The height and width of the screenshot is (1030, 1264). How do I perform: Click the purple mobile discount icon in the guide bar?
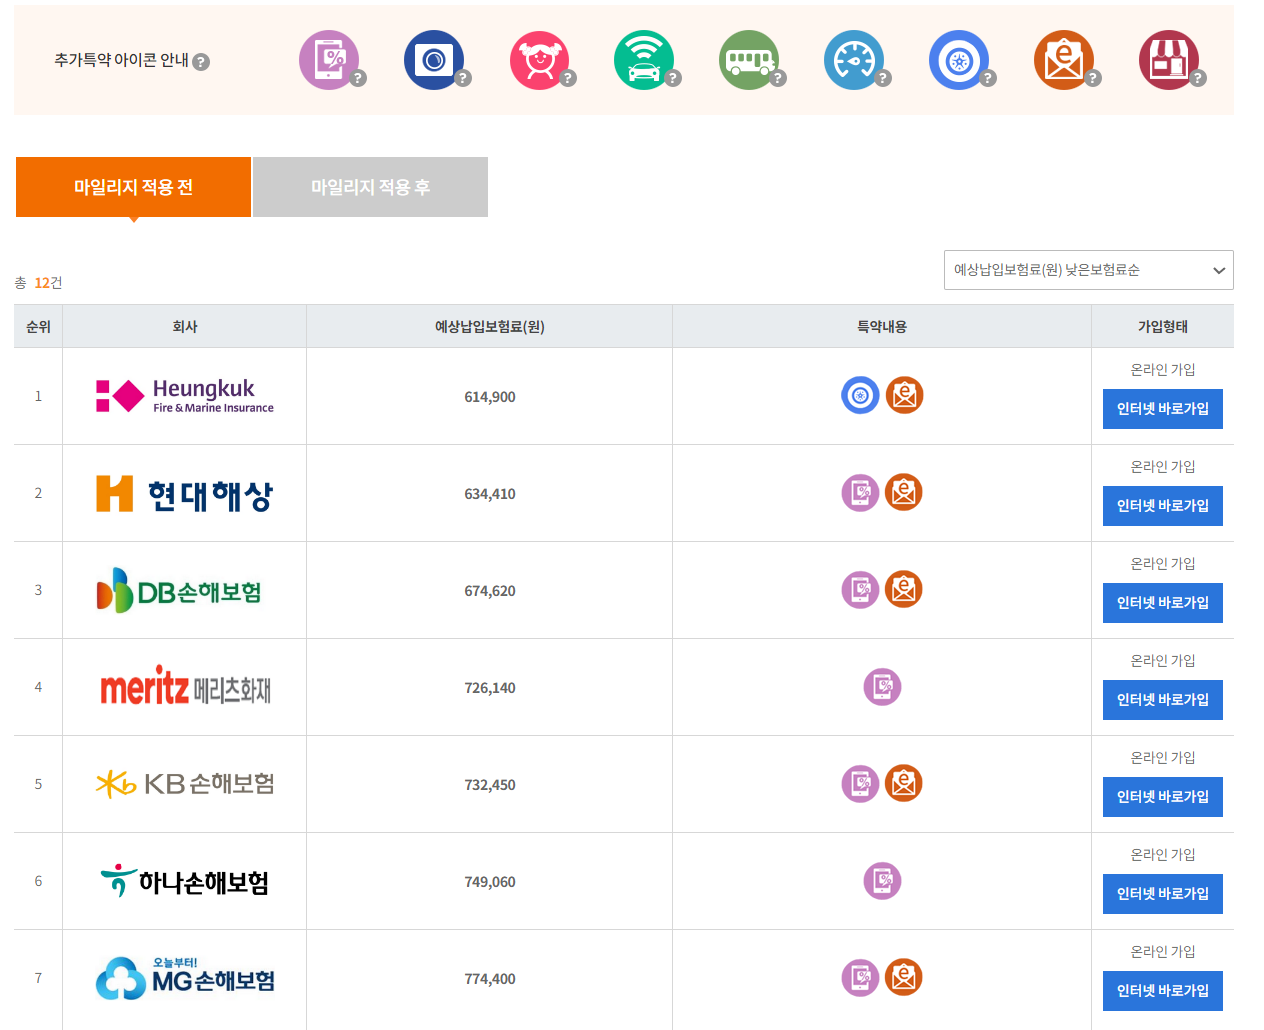[329, 60]
